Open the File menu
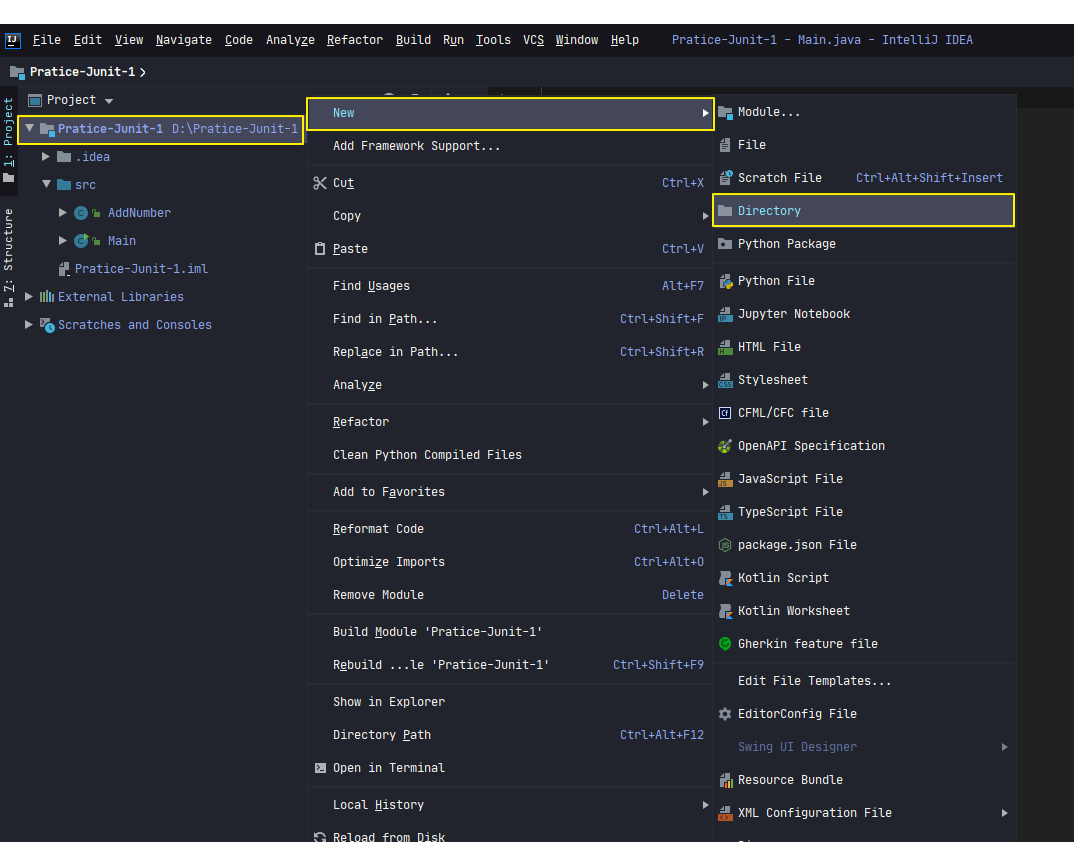The image size is (1074, 842). 47,40
